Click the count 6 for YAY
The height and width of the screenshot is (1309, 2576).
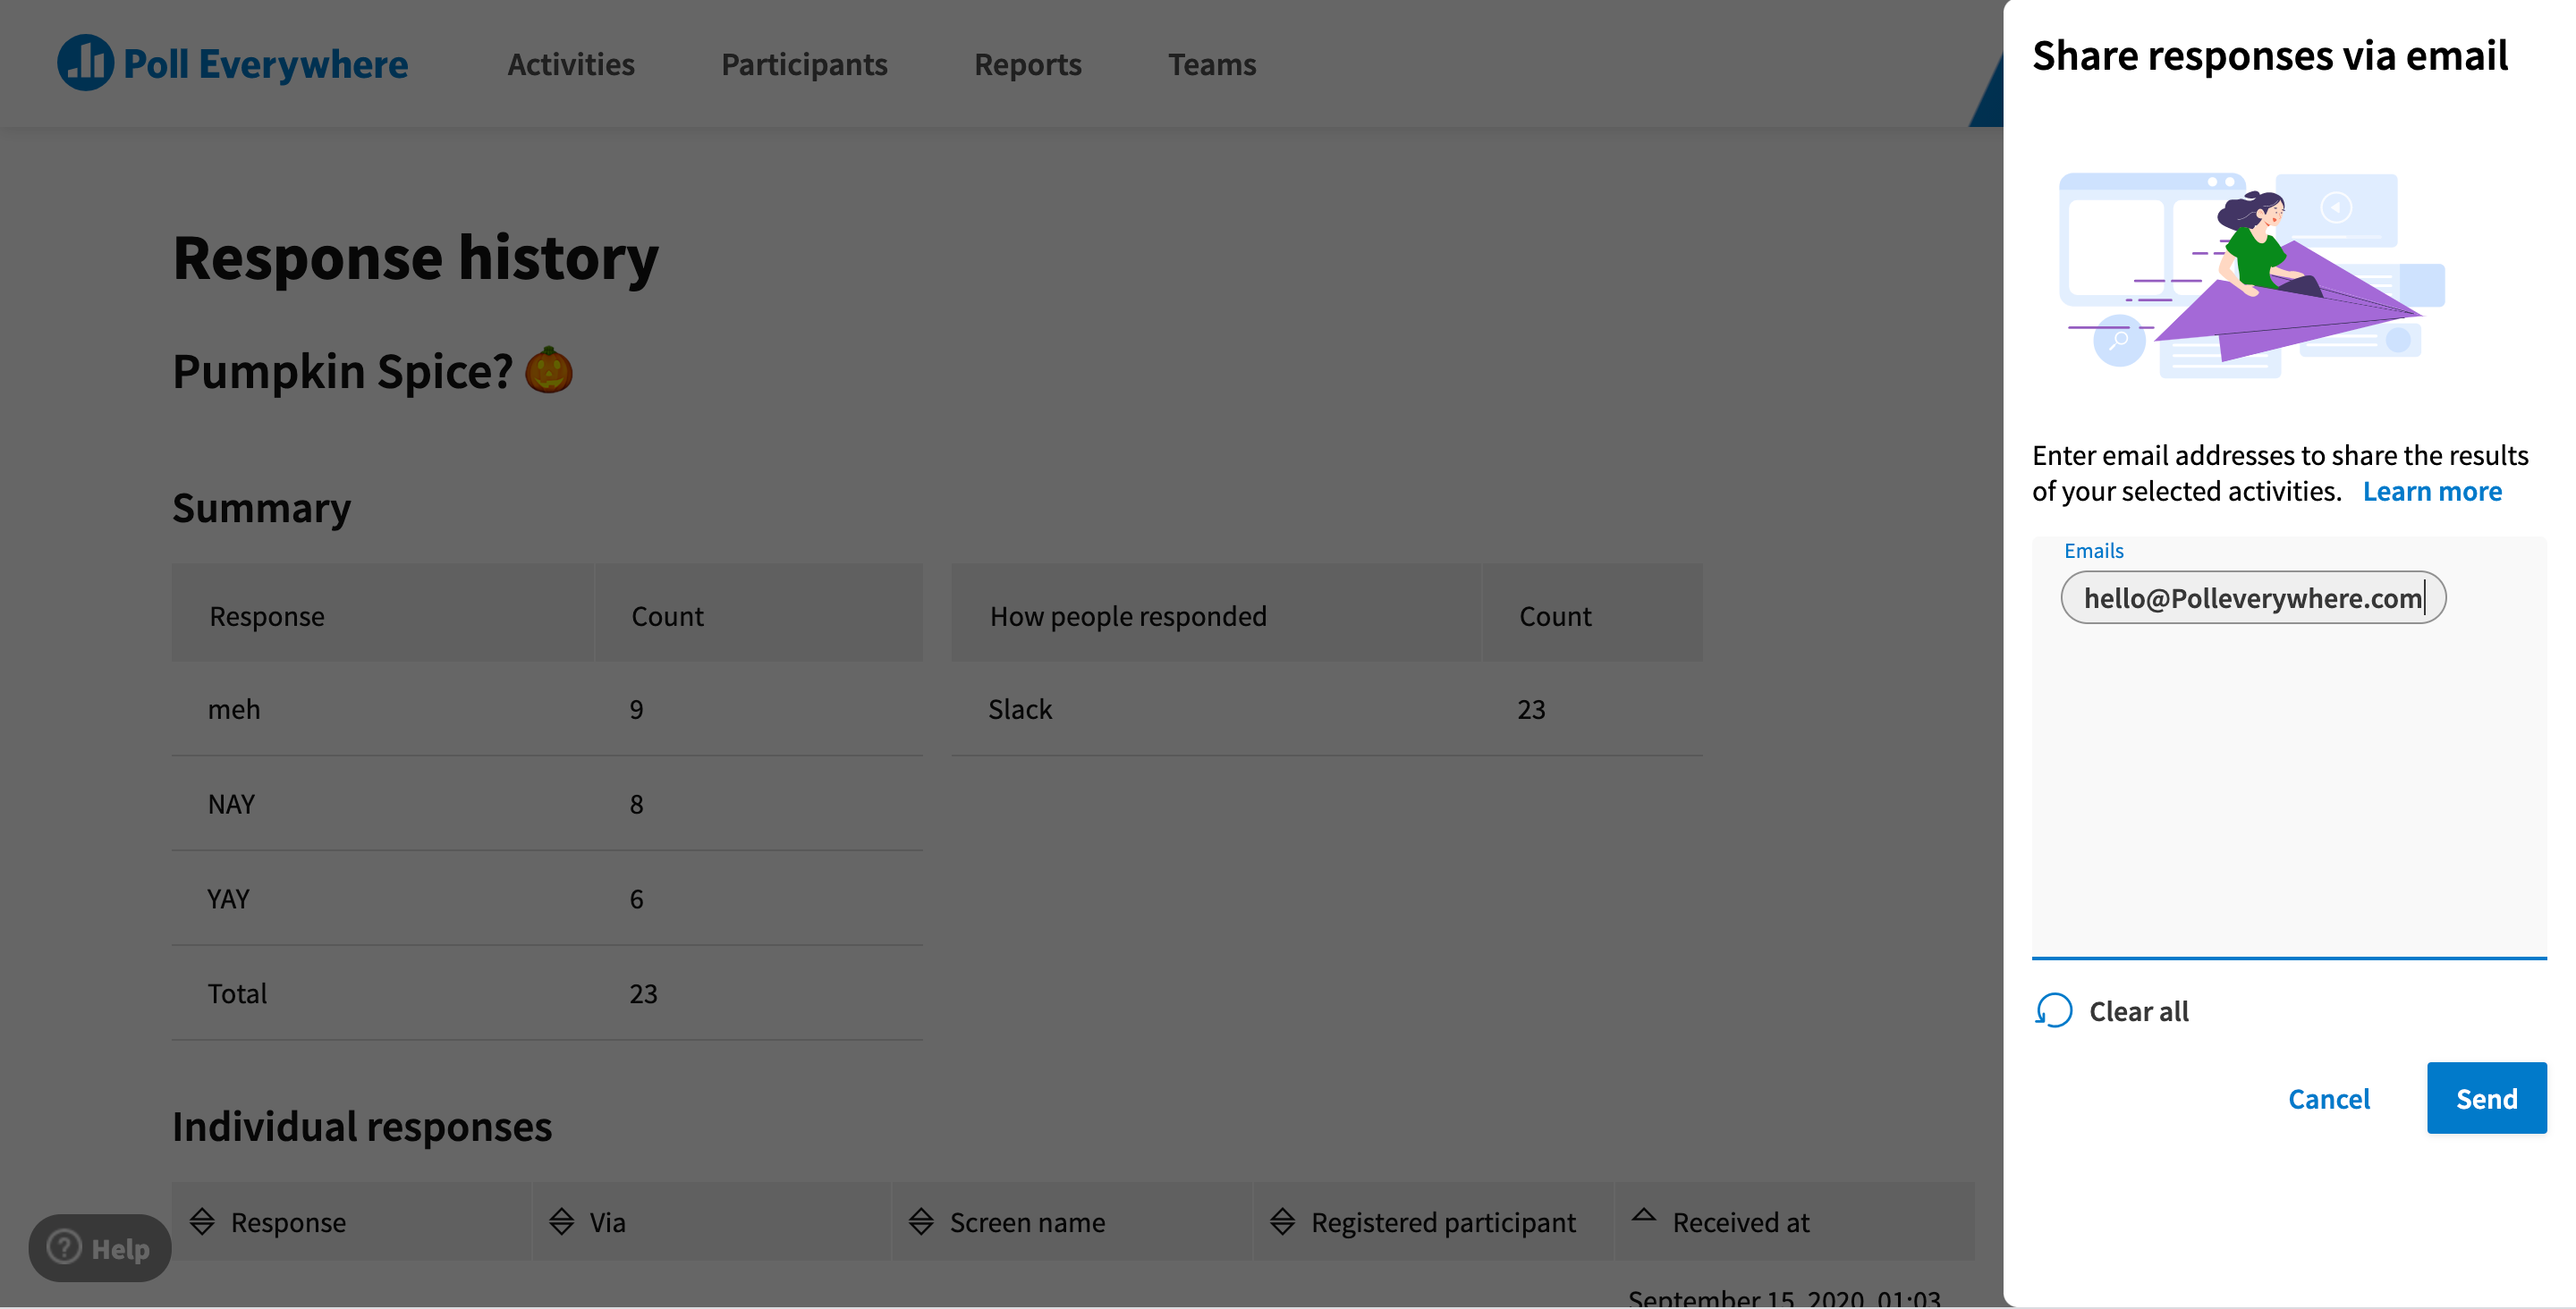[x=636, y=899]
